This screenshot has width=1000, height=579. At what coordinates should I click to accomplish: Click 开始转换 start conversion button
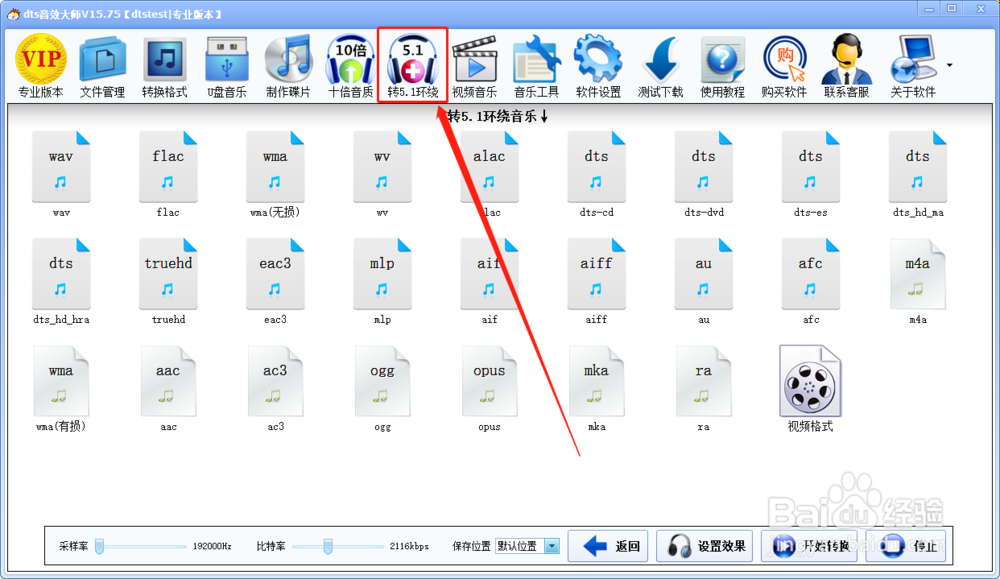click(810, 546)
